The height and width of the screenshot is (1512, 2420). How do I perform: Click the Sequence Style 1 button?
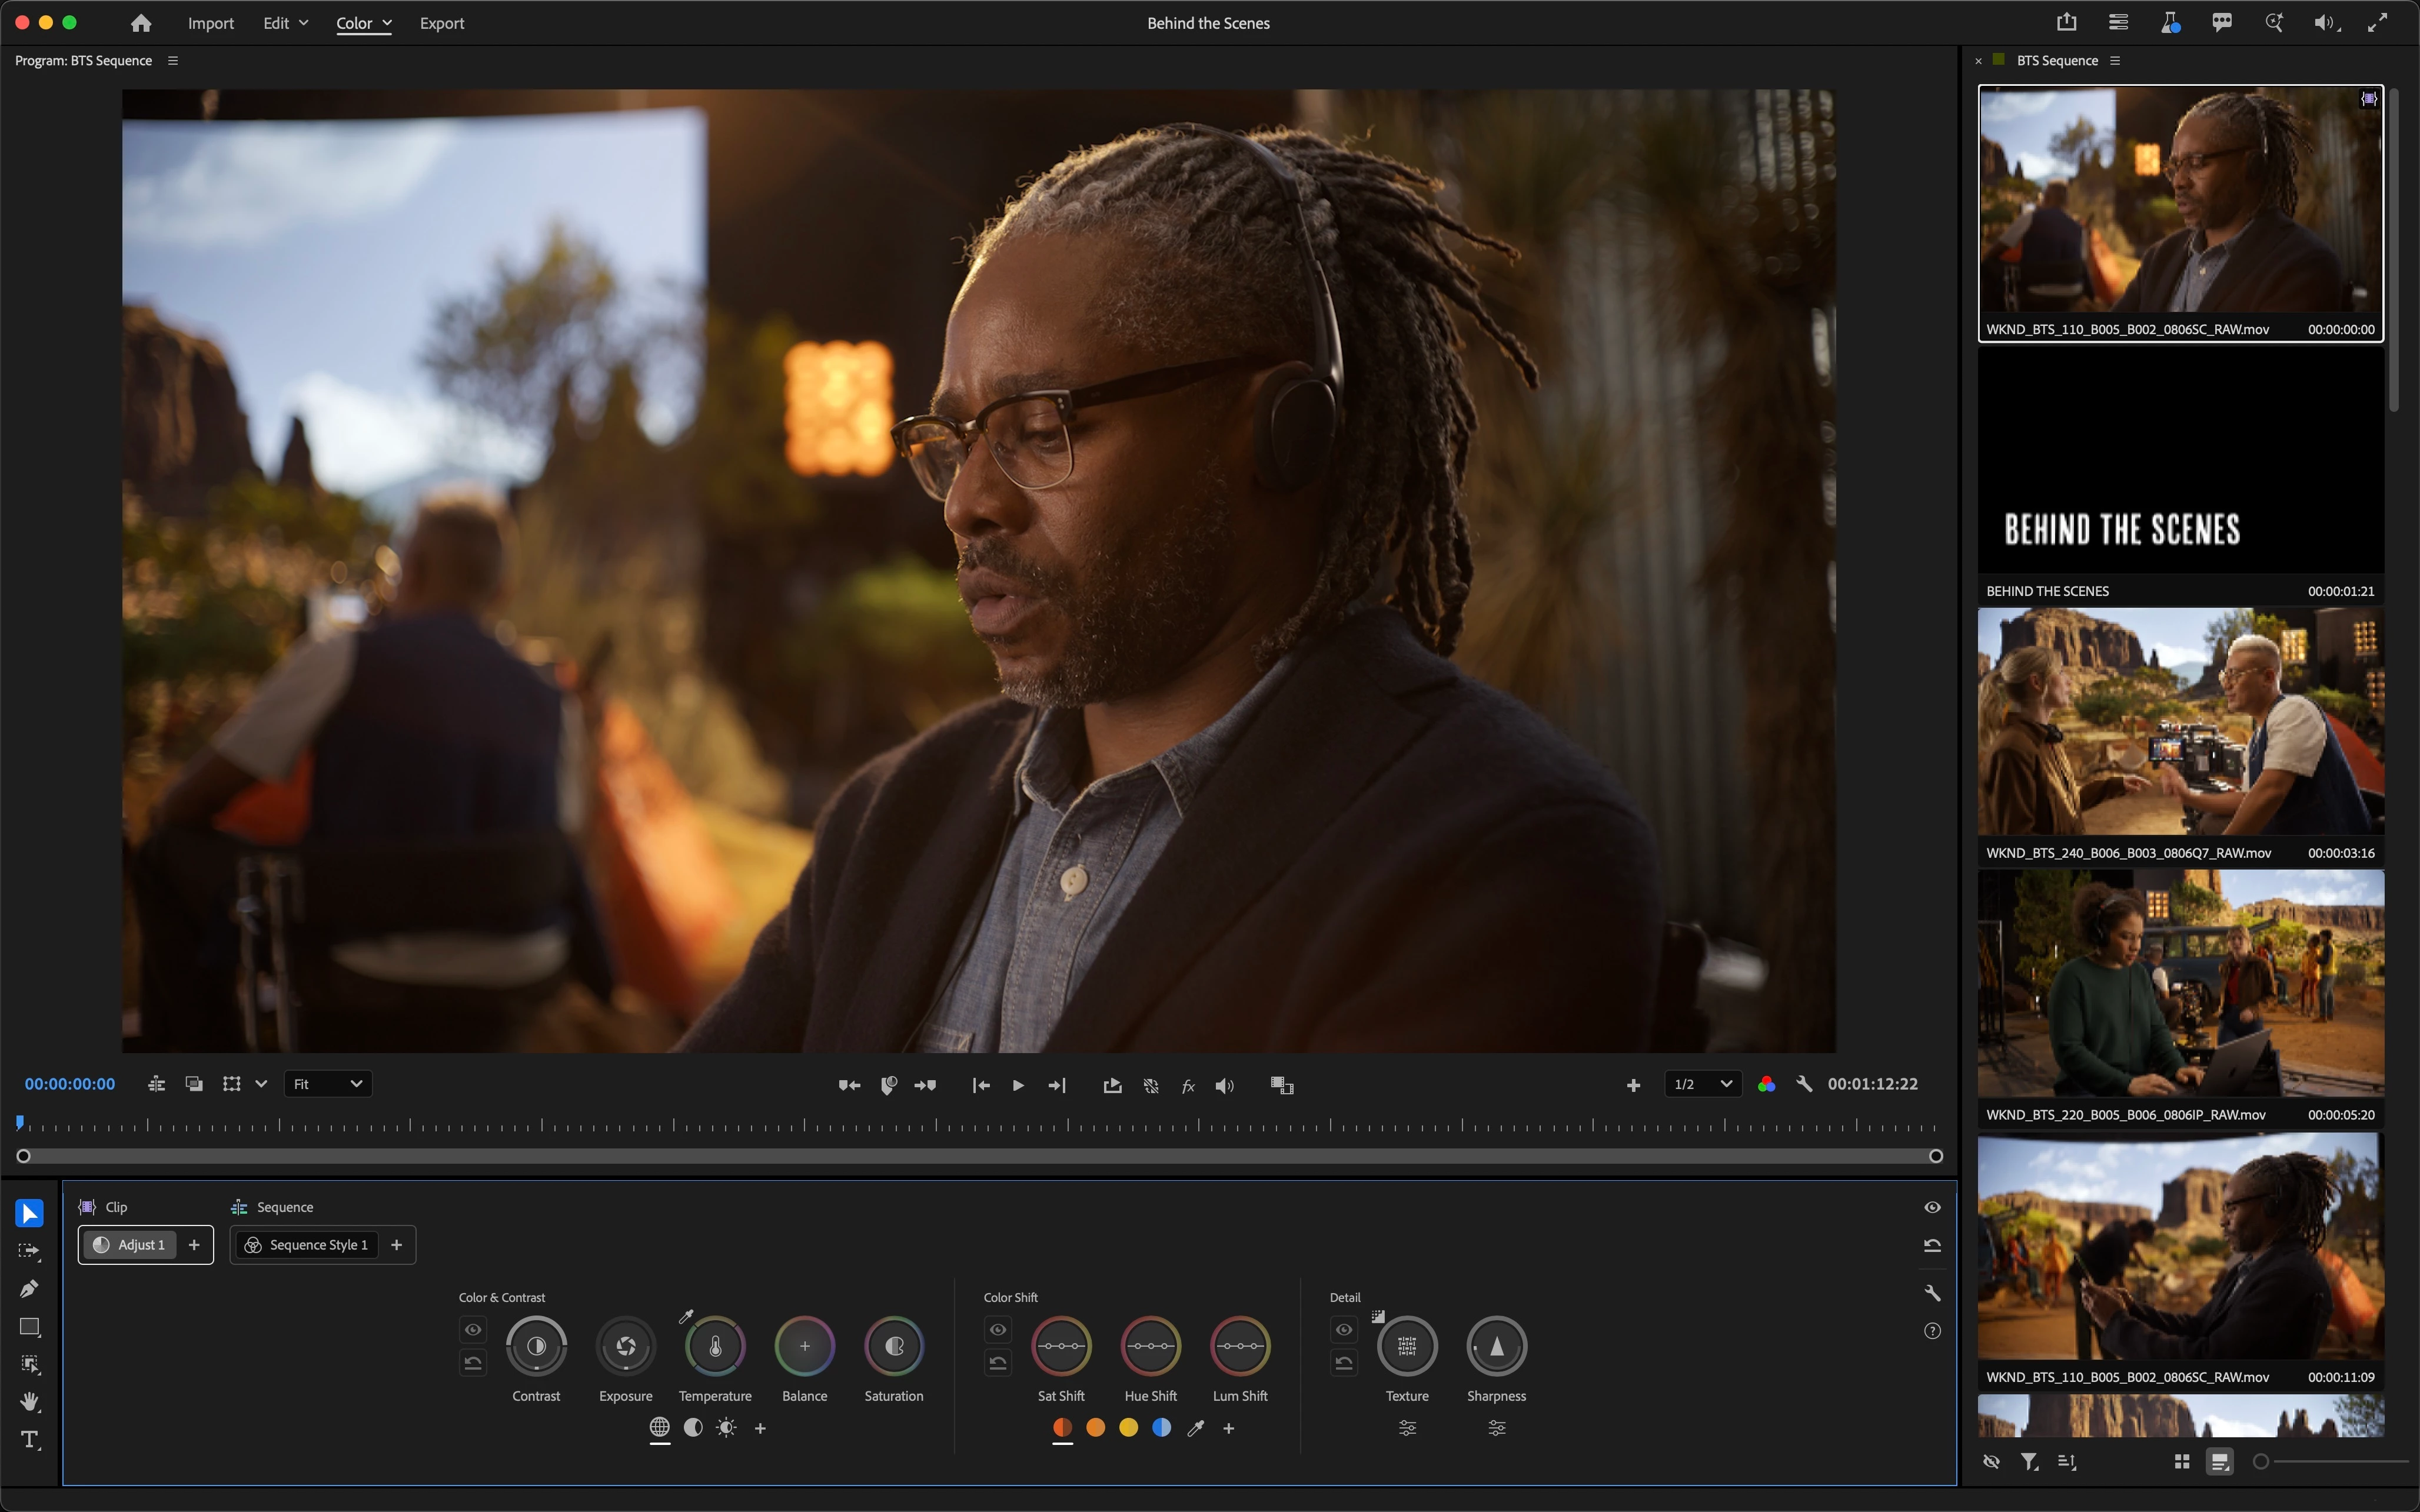(308, 1245)
